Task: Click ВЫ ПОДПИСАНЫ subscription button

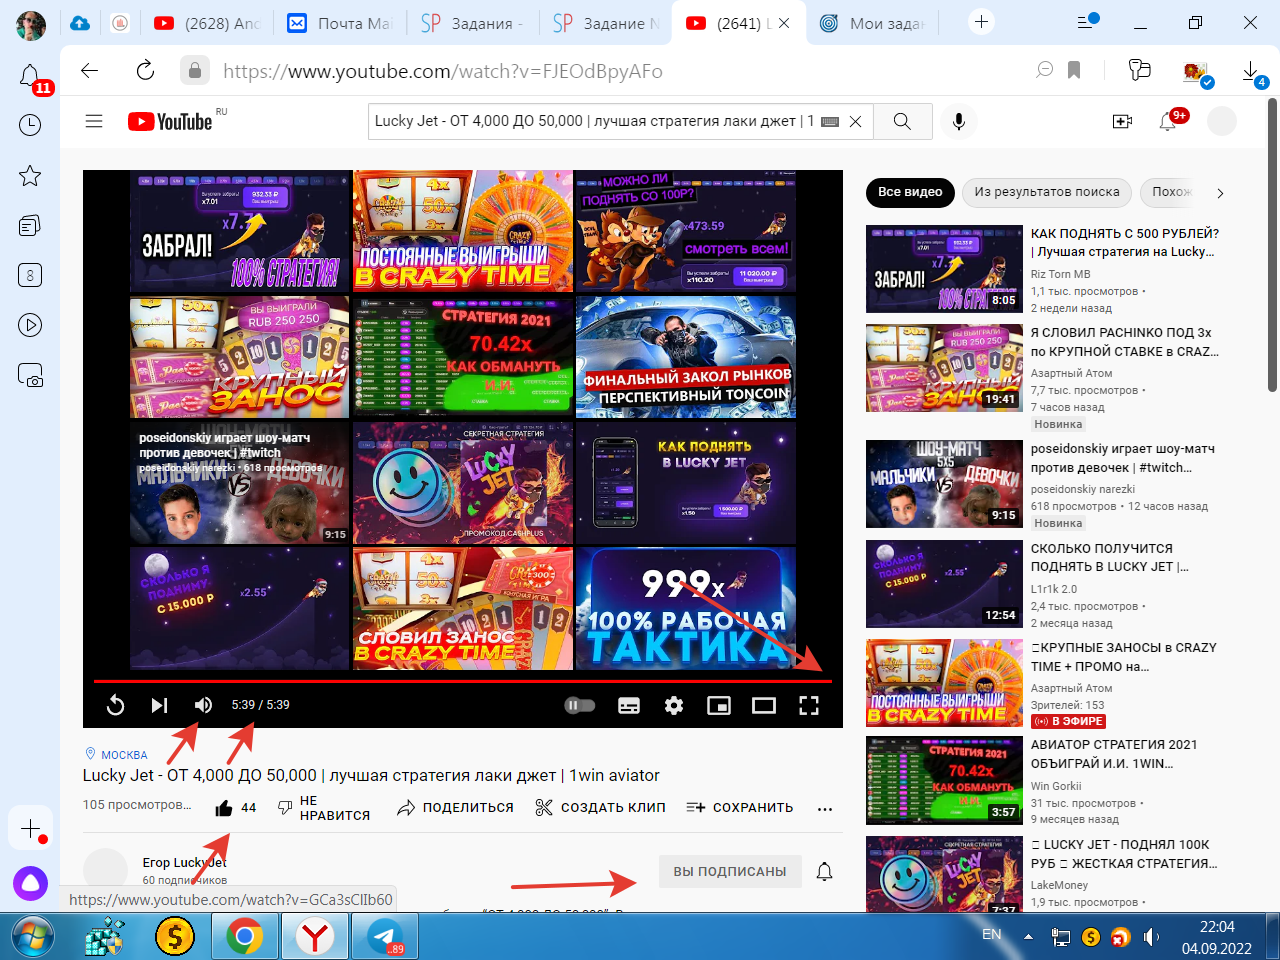Action: pos(730,871)
